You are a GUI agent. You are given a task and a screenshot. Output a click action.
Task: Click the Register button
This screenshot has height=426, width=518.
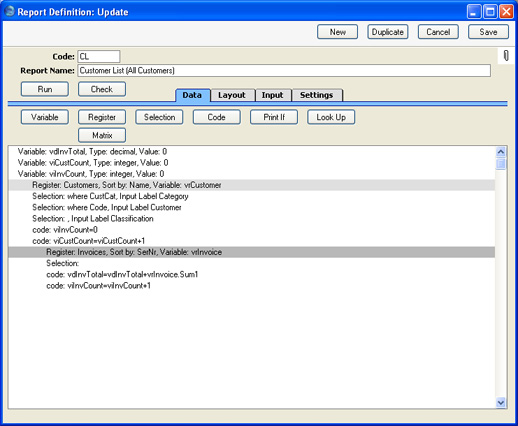tap(102, 117)
